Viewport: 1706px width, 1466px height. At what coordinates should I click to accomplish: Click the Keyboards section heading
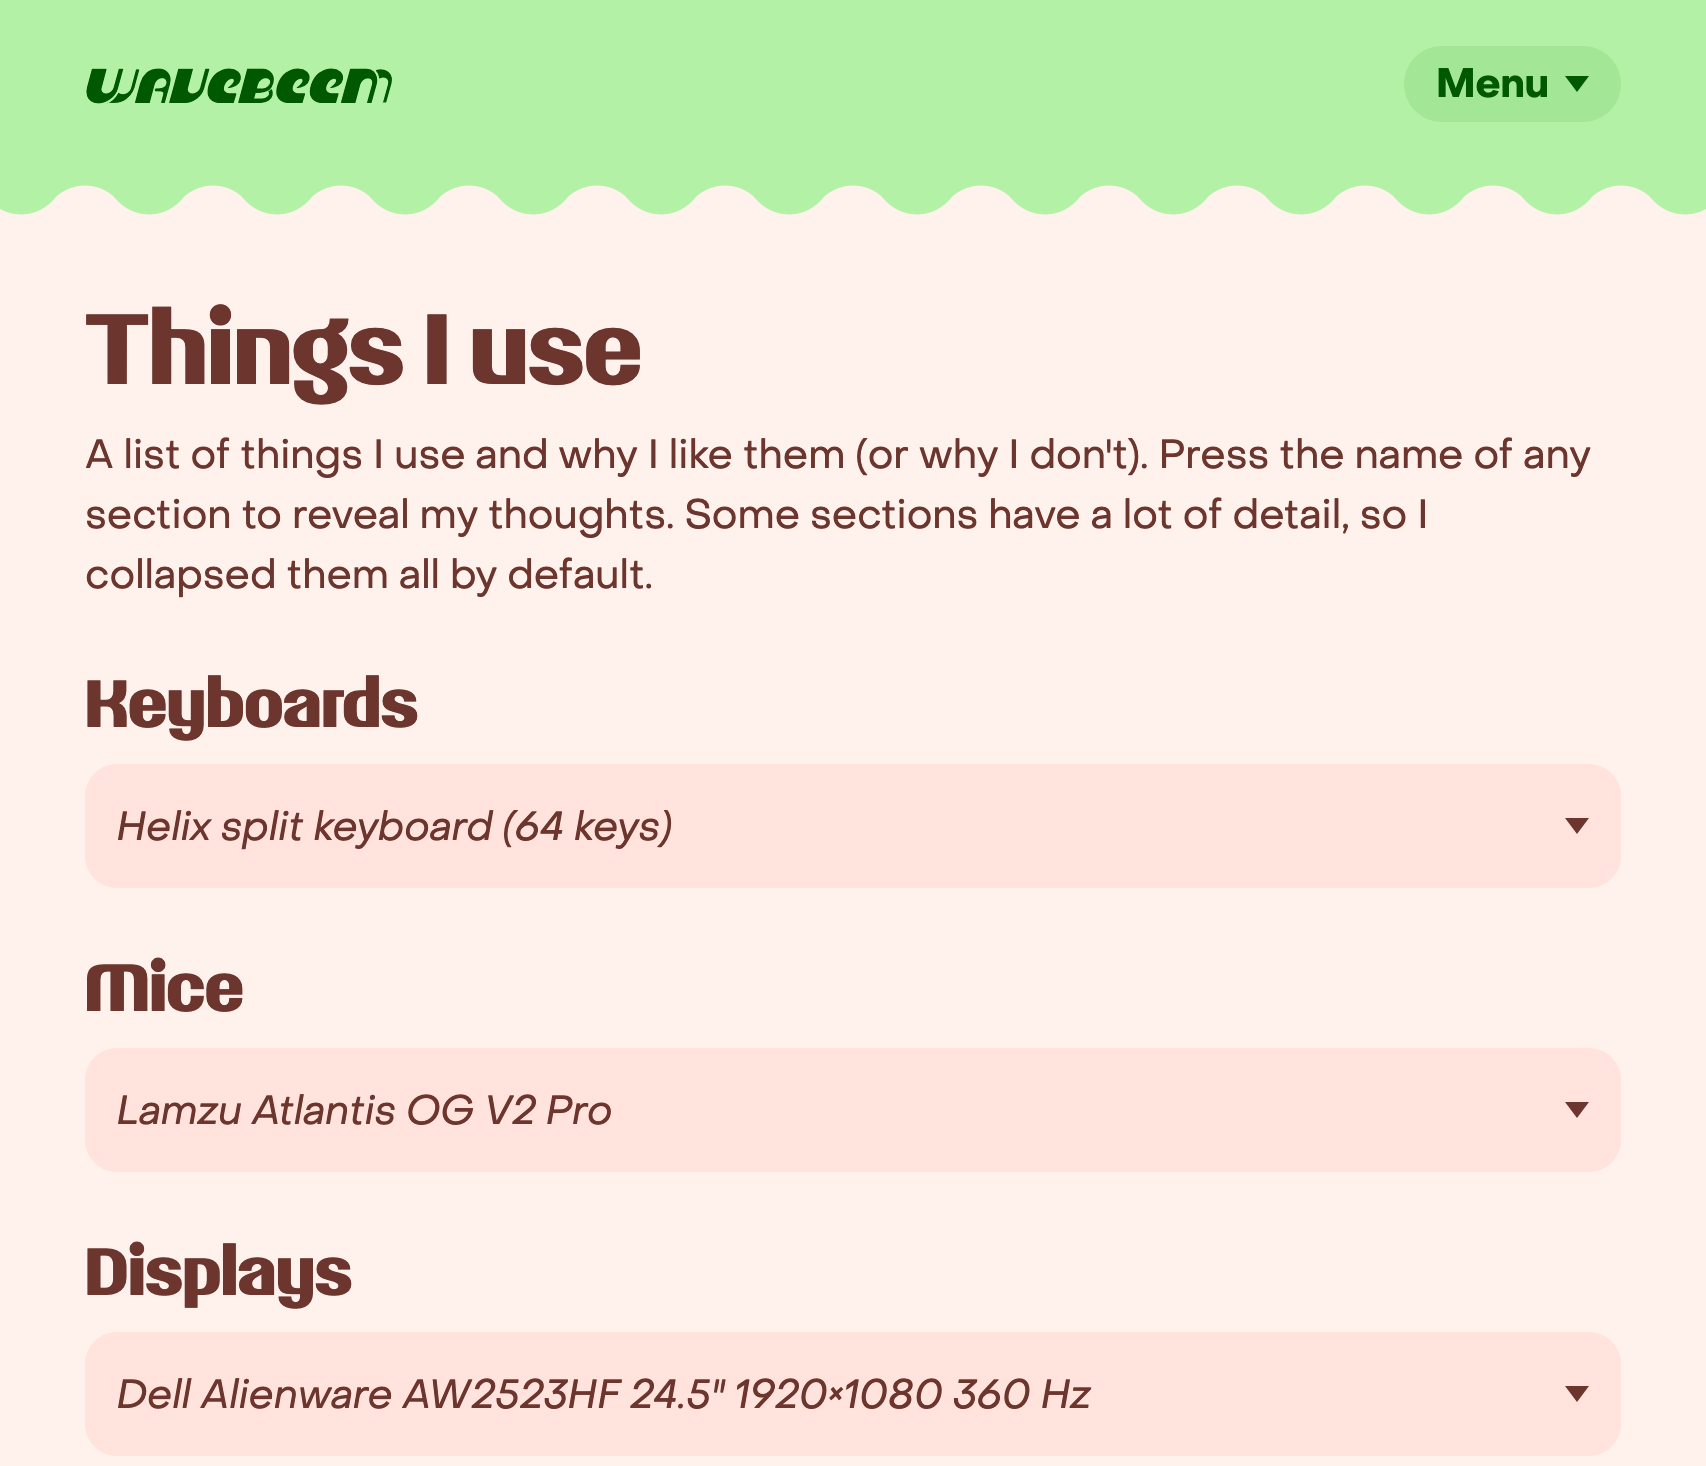[251, 705]
